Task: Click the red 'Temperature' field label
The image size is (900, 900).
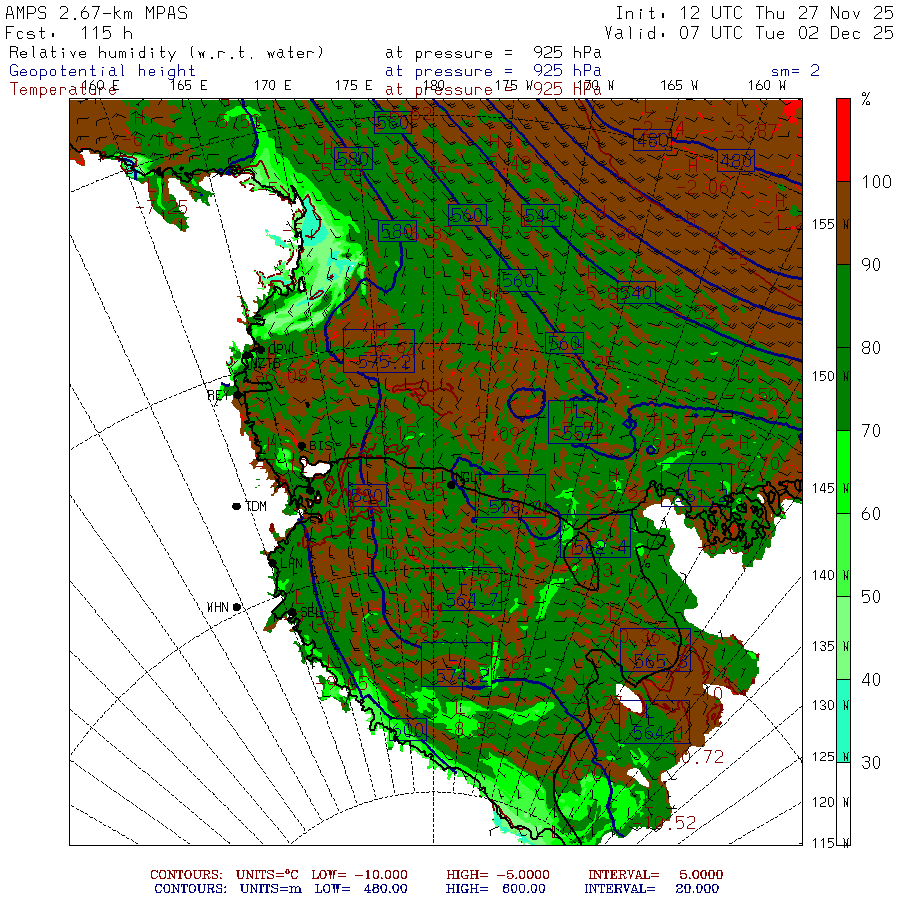Action: point(63,90)
